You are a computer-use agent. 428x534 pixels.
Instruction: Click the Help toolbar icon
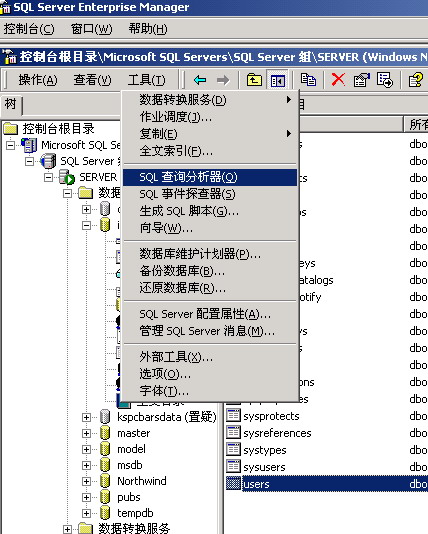416,80
